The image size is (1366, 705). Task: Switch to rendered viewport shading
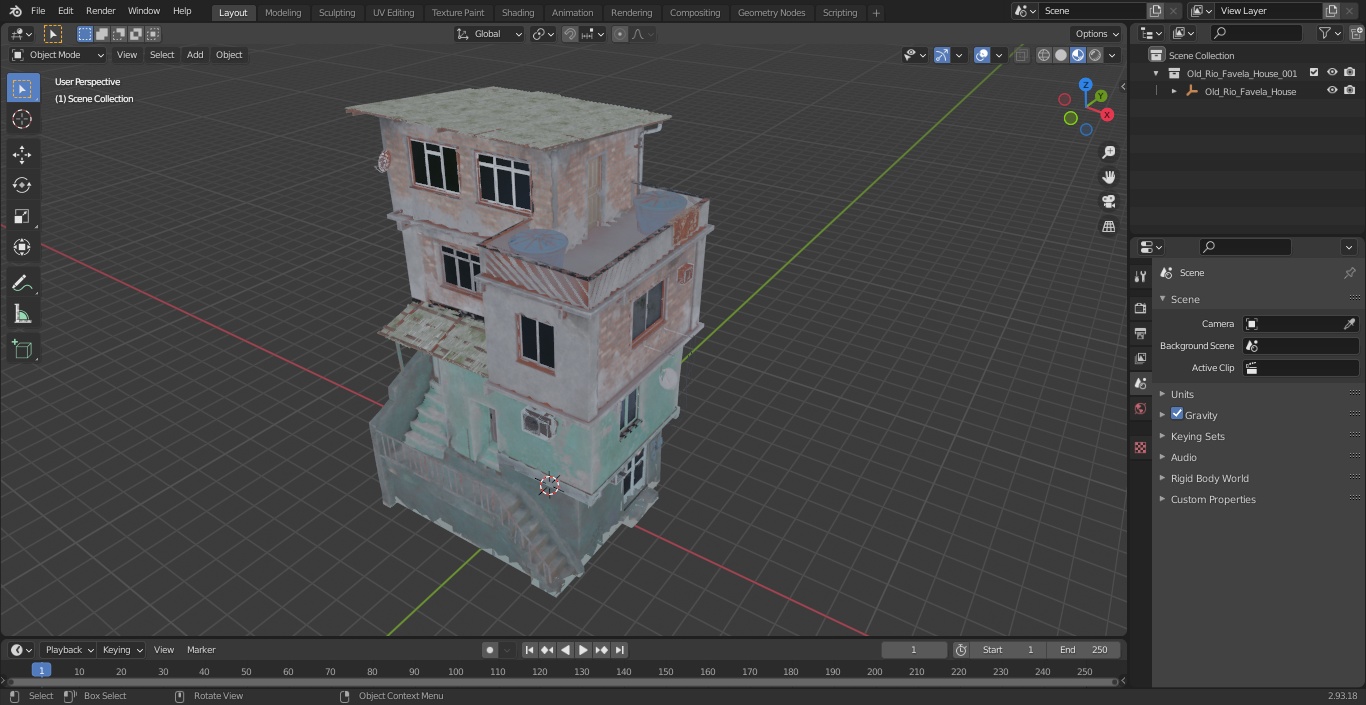click(x=1095, y=55)
